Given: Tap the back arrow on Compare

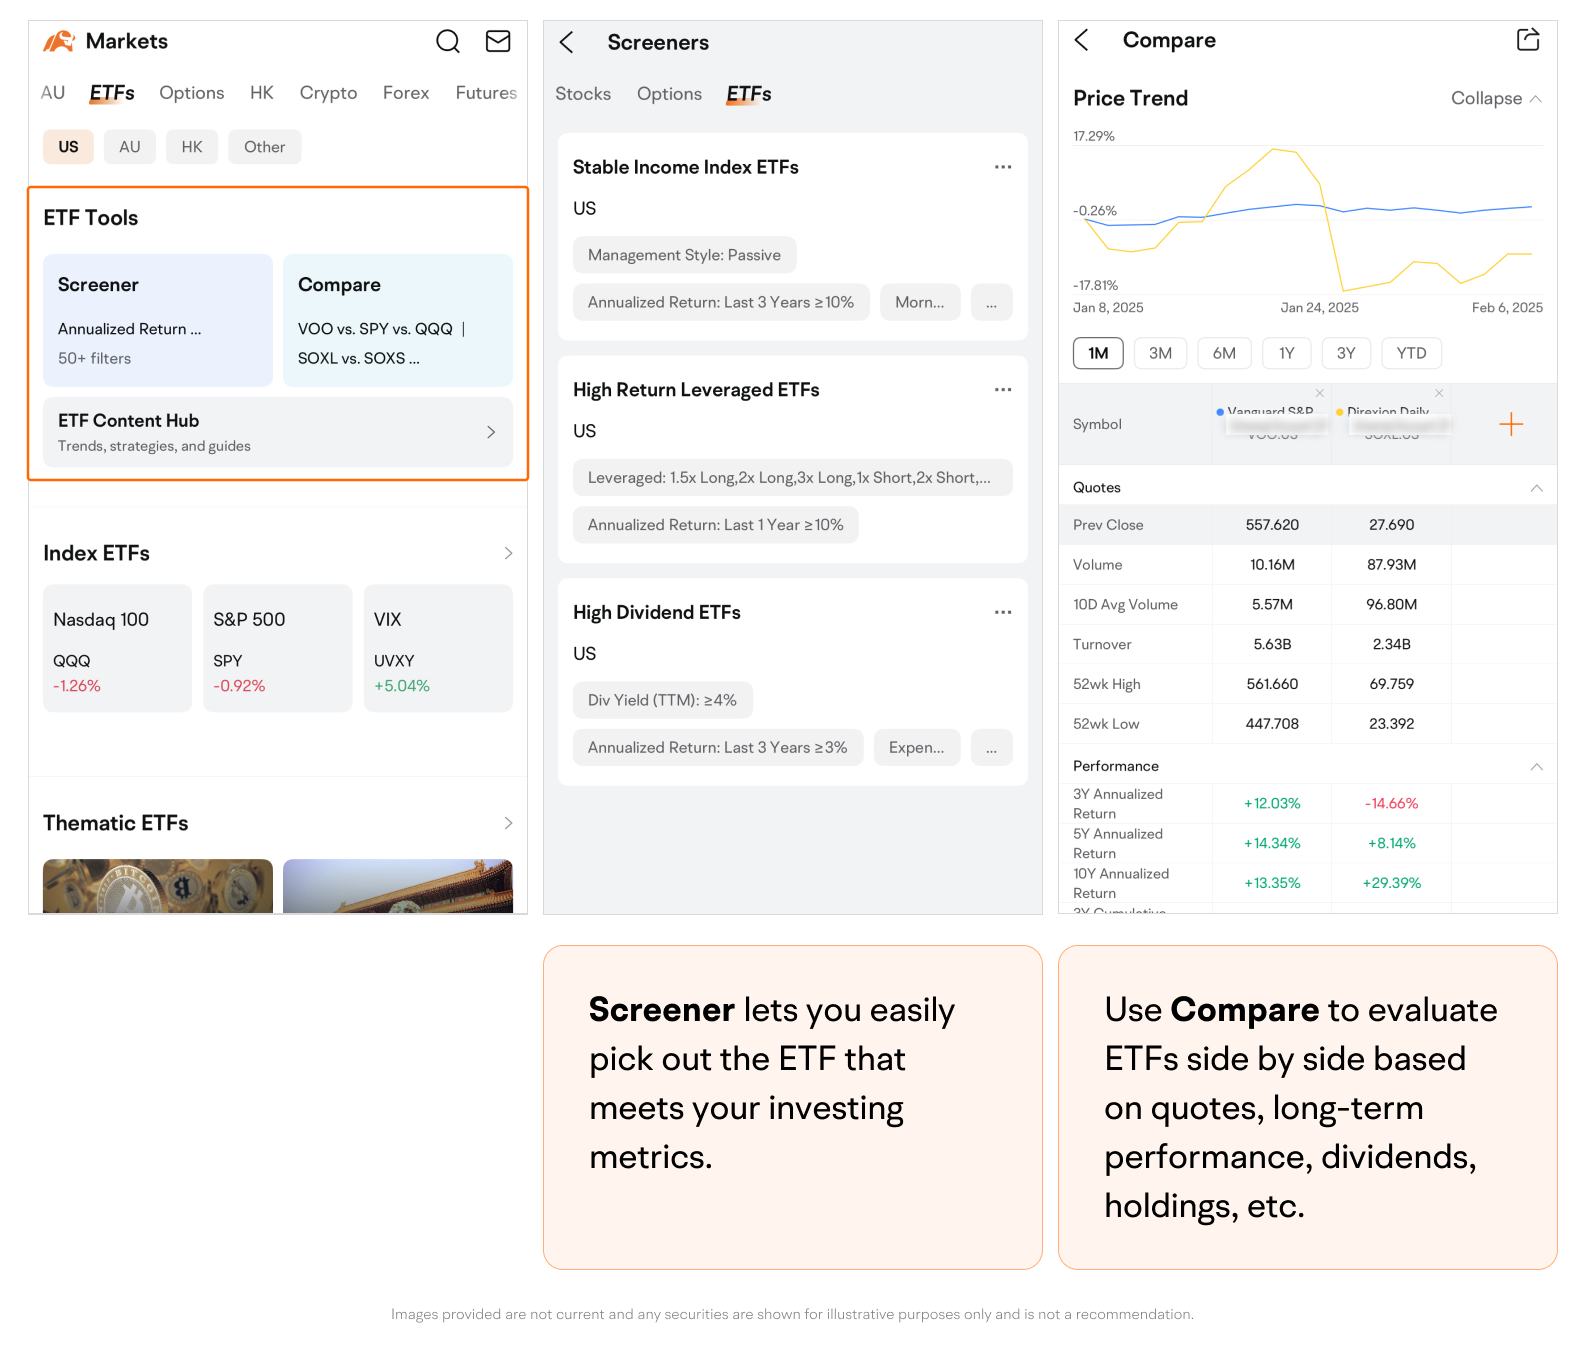Looking at the screenshot, I should click(1081, 40).
